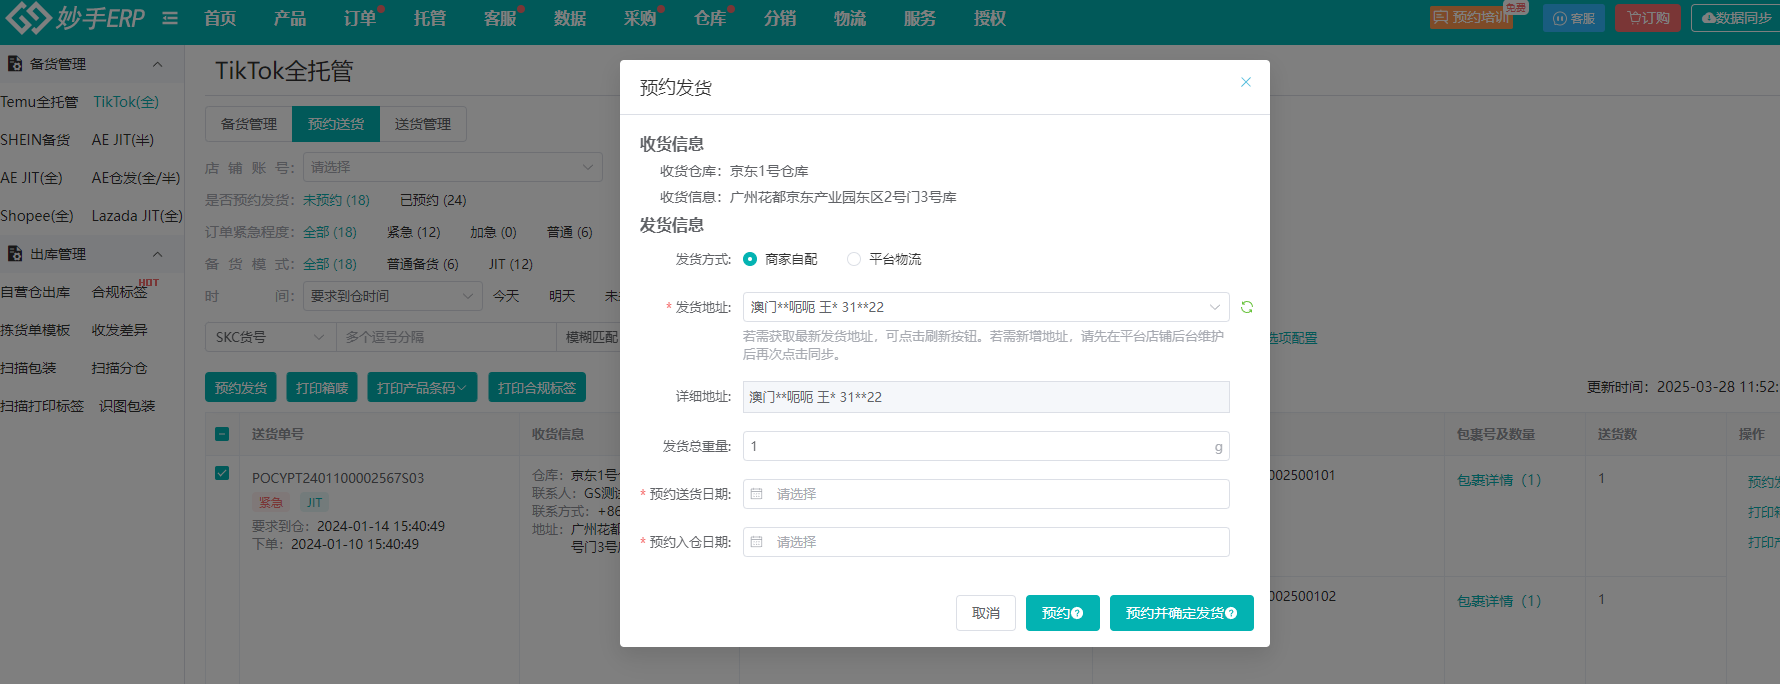Click the 打印合规标签 button

click(x=537, y=388)
